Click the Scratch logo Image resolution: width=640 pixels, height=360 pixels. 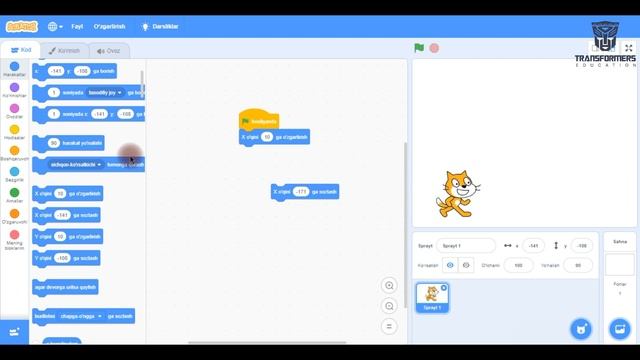pyautogui.click(x=22, y=27)
